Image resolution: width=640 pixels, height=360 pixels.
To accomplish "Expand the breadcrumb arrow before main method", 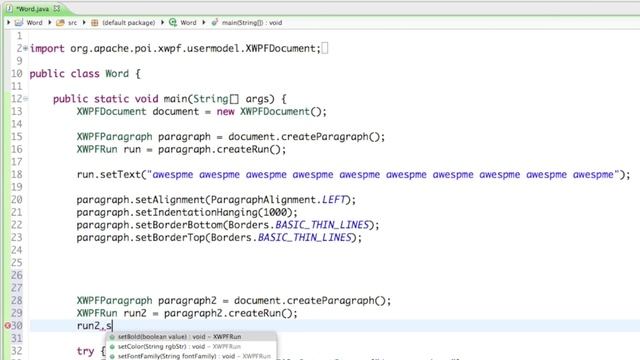I will point(204,22).
